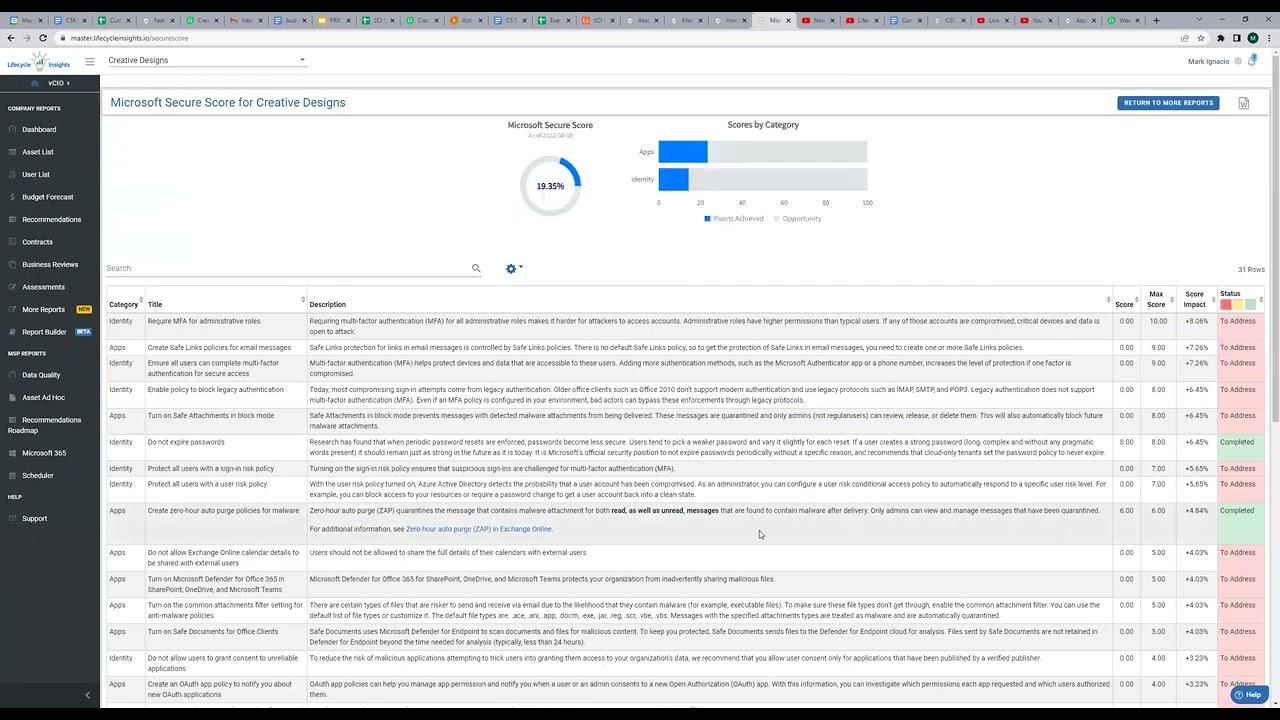Open Recommendations in the sidebar
Image resolution: width=1280 pixels, height=720 pixels.
pos(51,219)
